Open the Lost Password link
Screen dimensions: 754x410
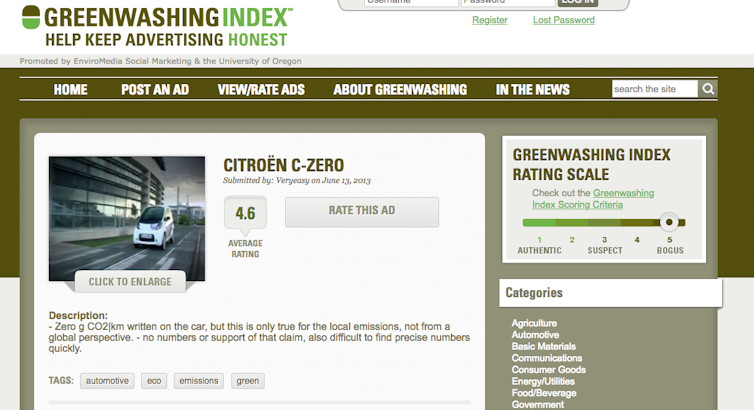pos(563,20)
